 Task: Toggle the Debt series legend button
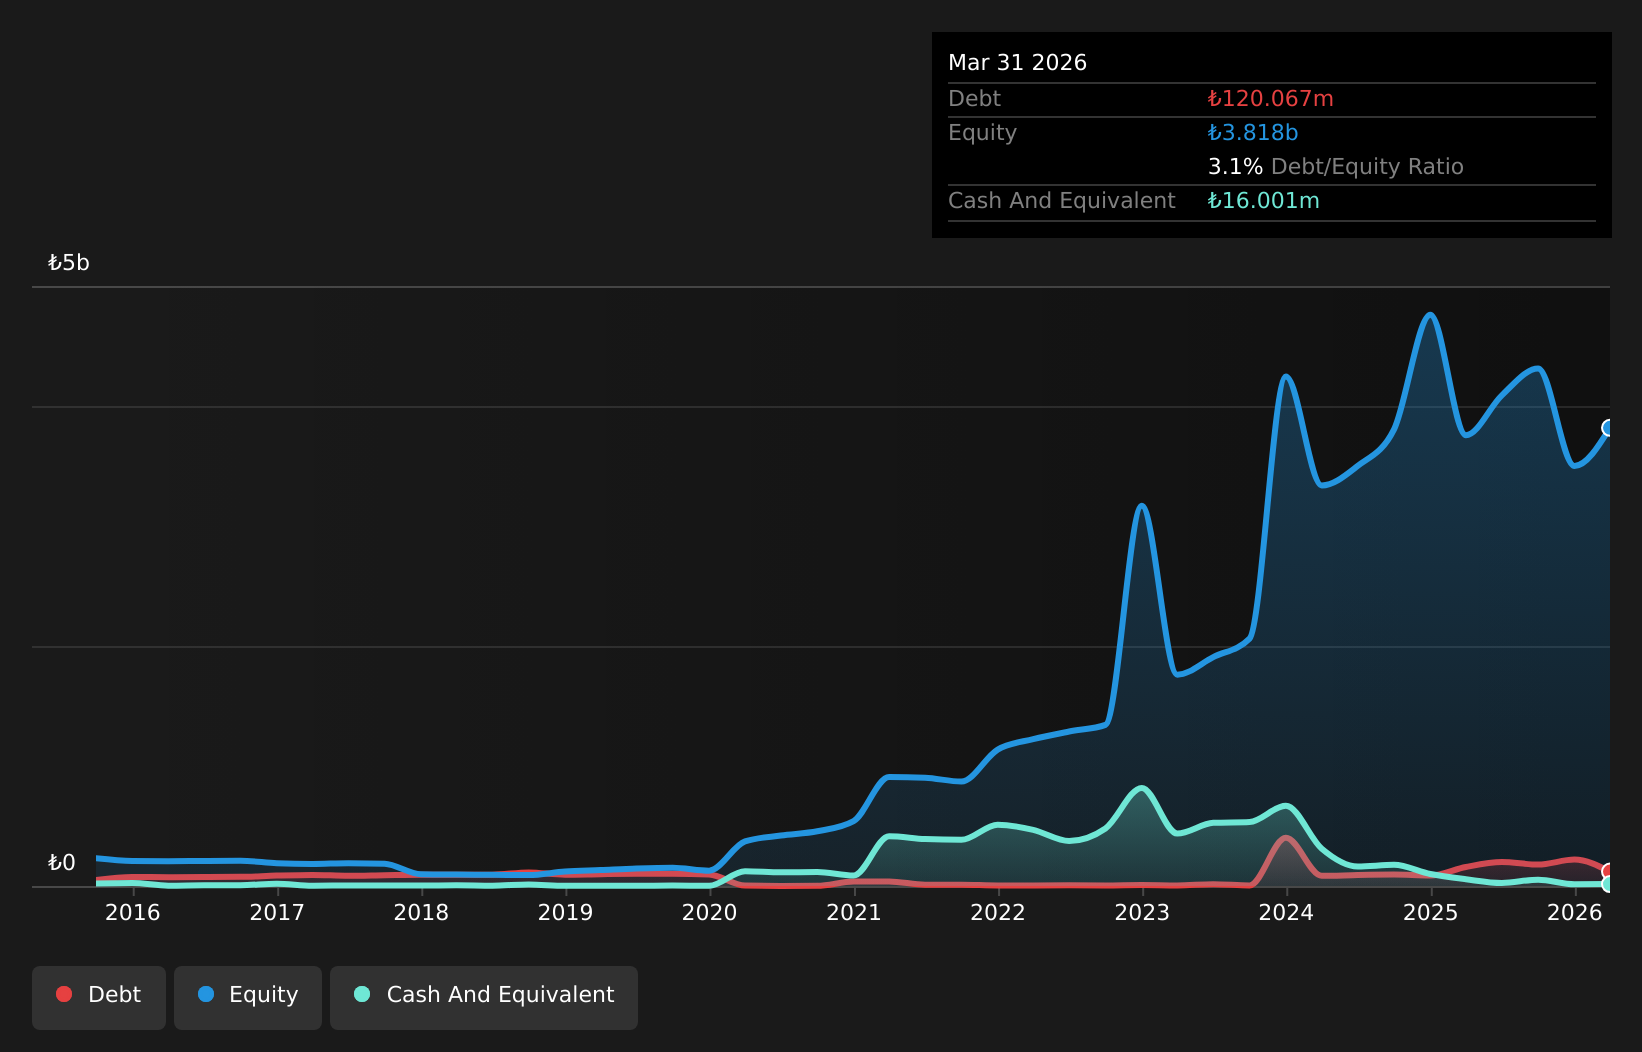pyautogui.click(x=99, y=997)
